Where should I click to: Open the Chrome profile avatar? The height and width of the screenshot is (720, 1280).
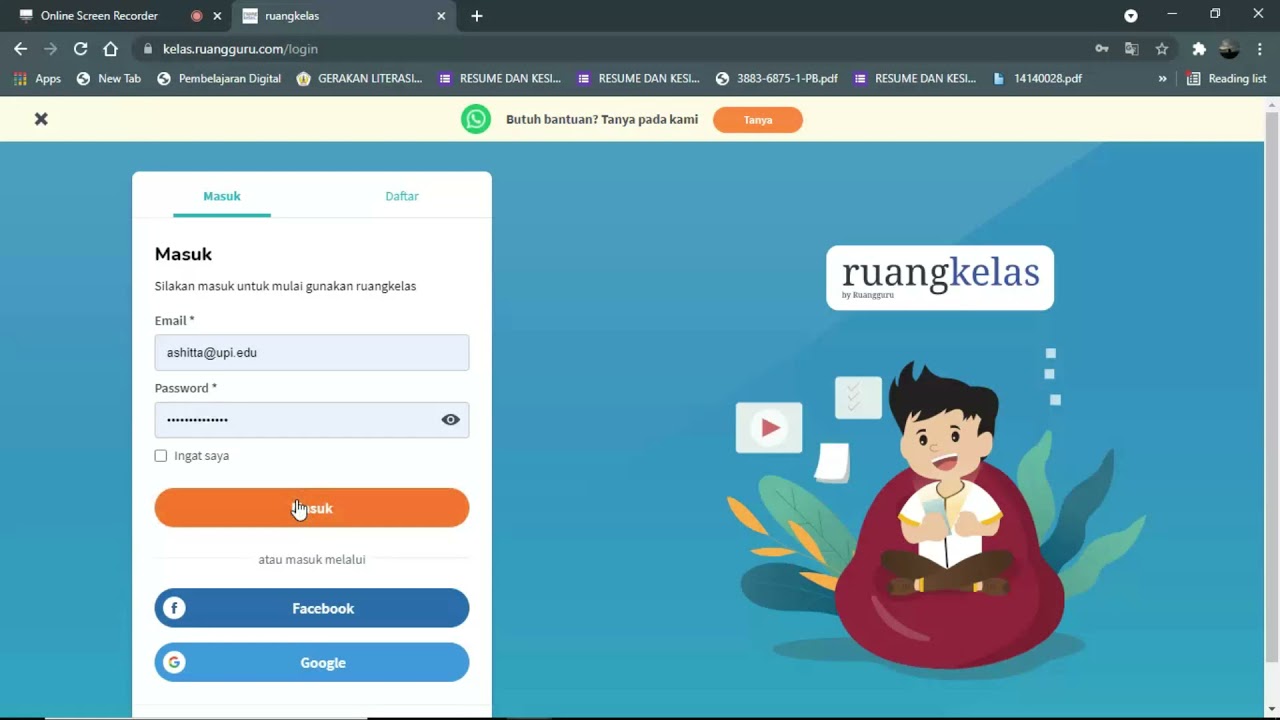coord(1230,49)
